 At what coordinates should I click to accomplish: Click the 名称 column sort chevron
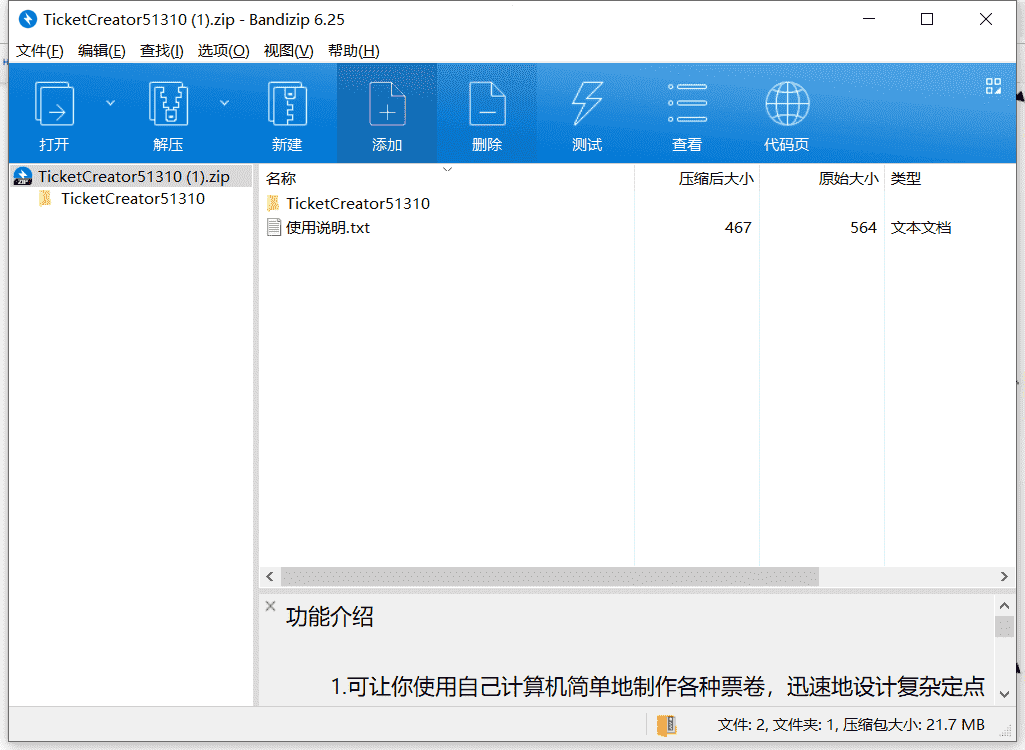[448, 170]
